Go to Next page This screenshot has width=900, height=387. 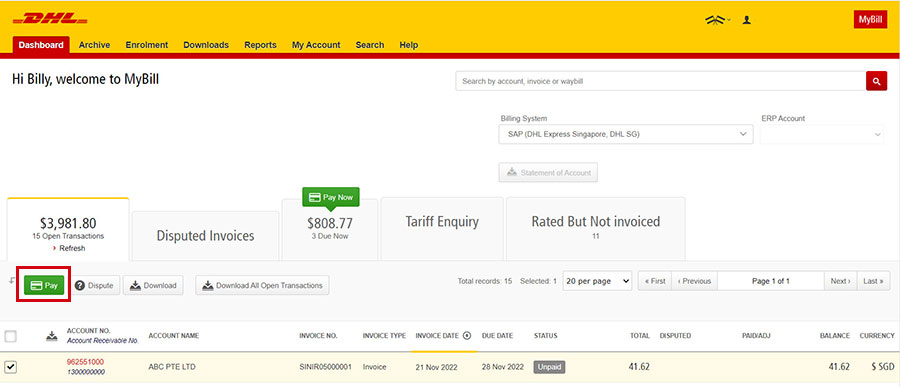(841, 281)
